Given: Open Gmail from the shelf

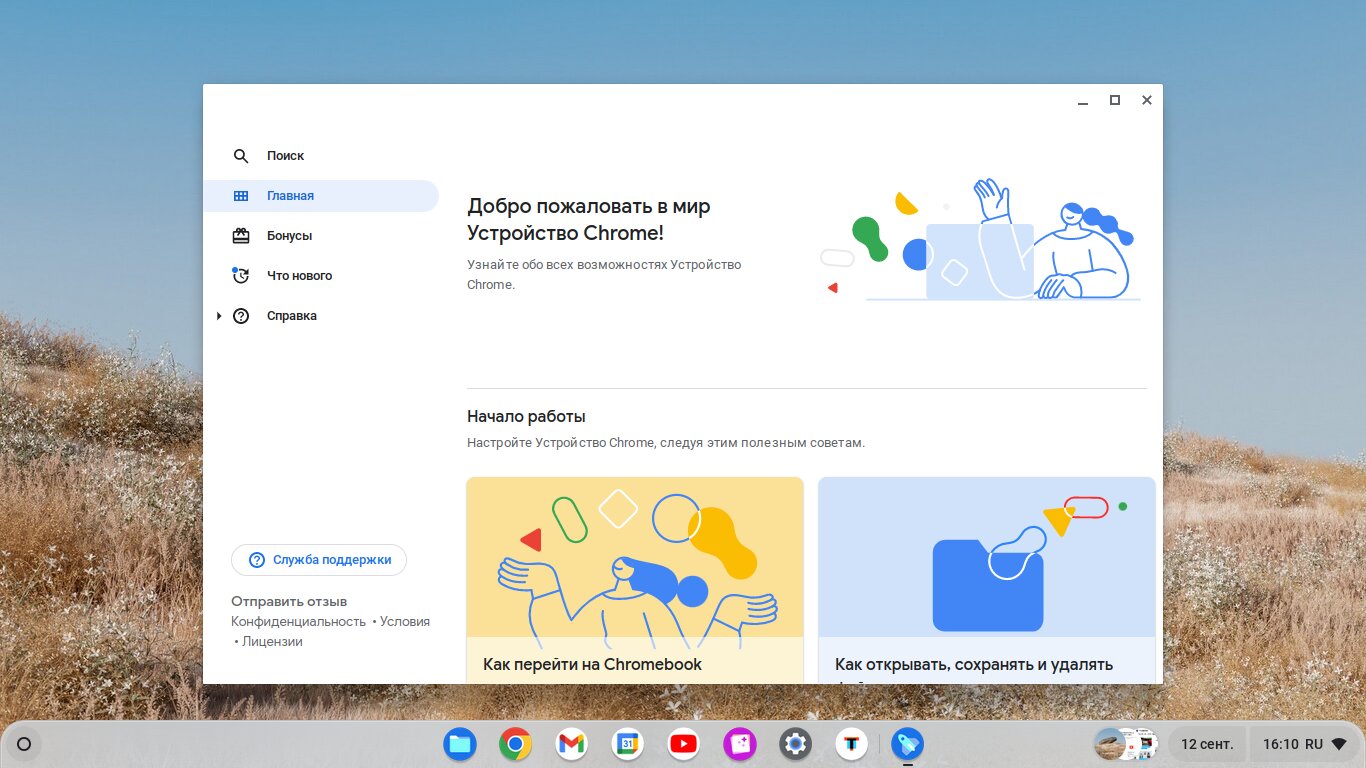Looking at the screenshot, I should coord(572,744).
